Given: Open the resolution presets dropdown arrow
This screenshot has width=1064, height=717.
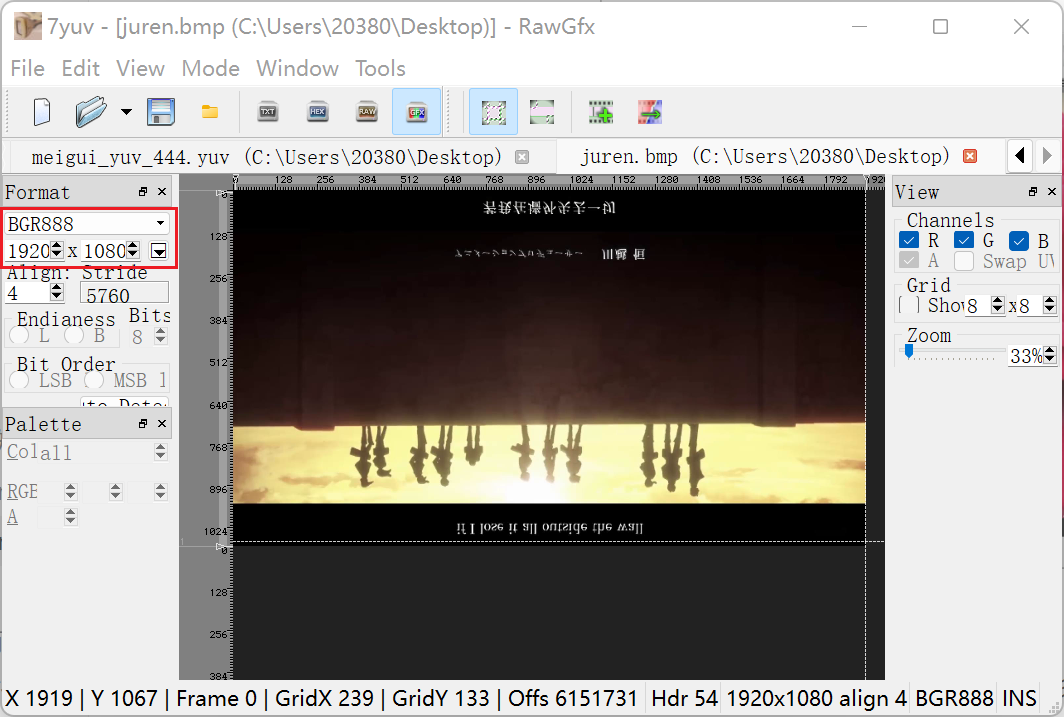Looking at the screenshot, I should pos(158,248).
